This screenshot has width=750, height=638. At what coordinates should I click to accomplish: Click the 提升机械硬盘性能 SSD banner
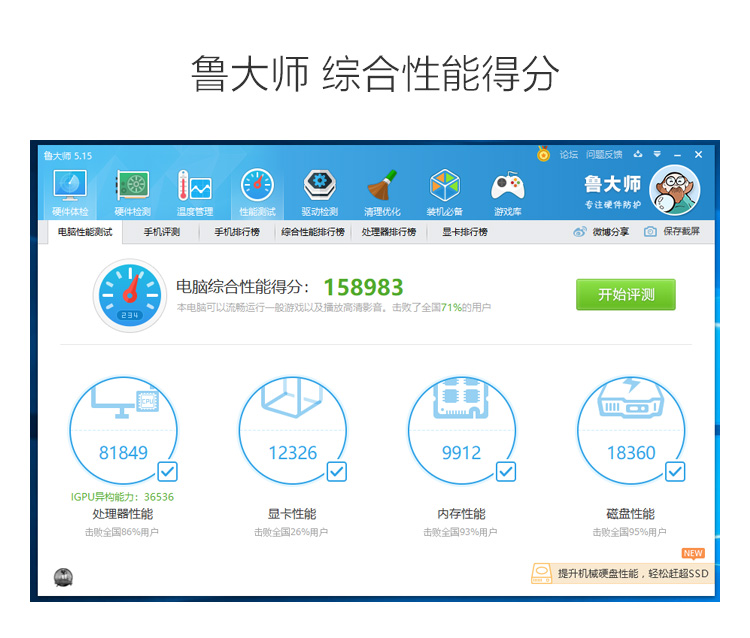coord(622,573)
